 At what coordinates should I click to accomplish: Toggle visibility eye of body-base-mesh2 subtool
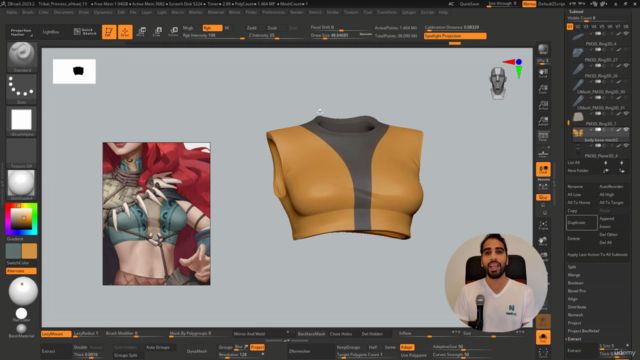[x=626, y=129]
